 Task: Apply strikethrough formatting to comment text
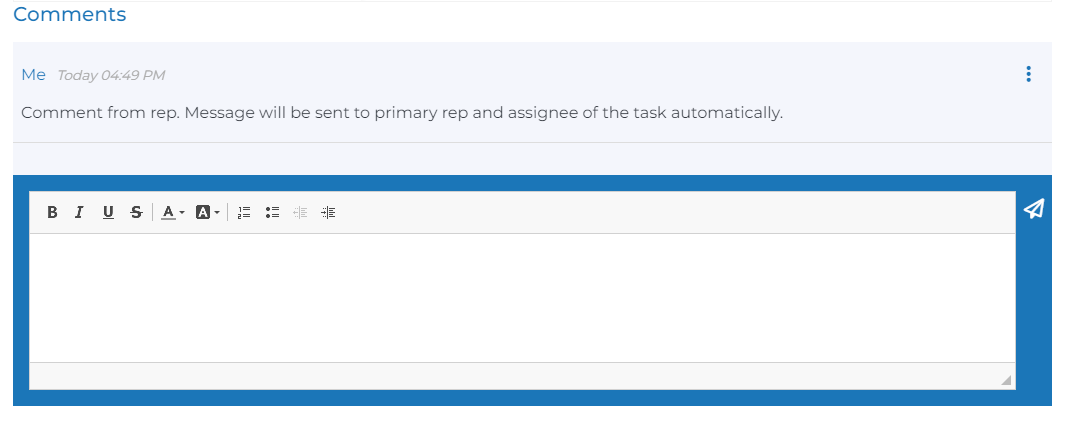[136, 212]
